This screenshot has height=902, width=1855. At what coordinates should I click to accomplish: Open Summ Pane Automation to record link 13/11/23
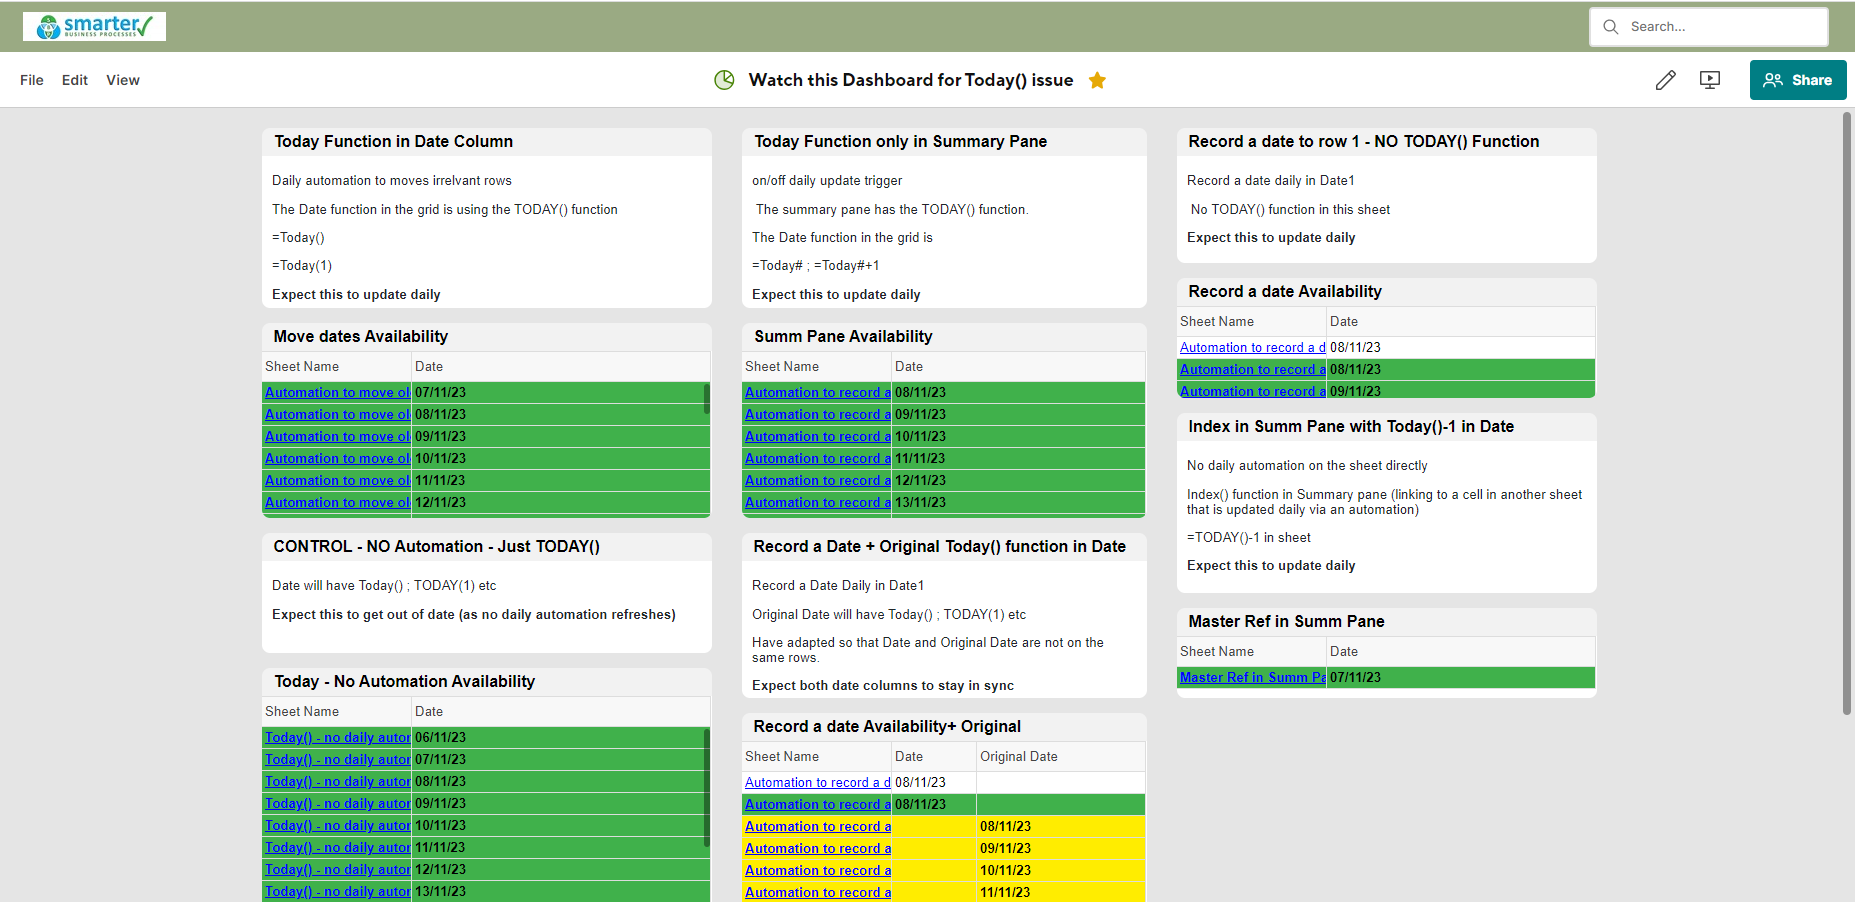pos(817,503)
